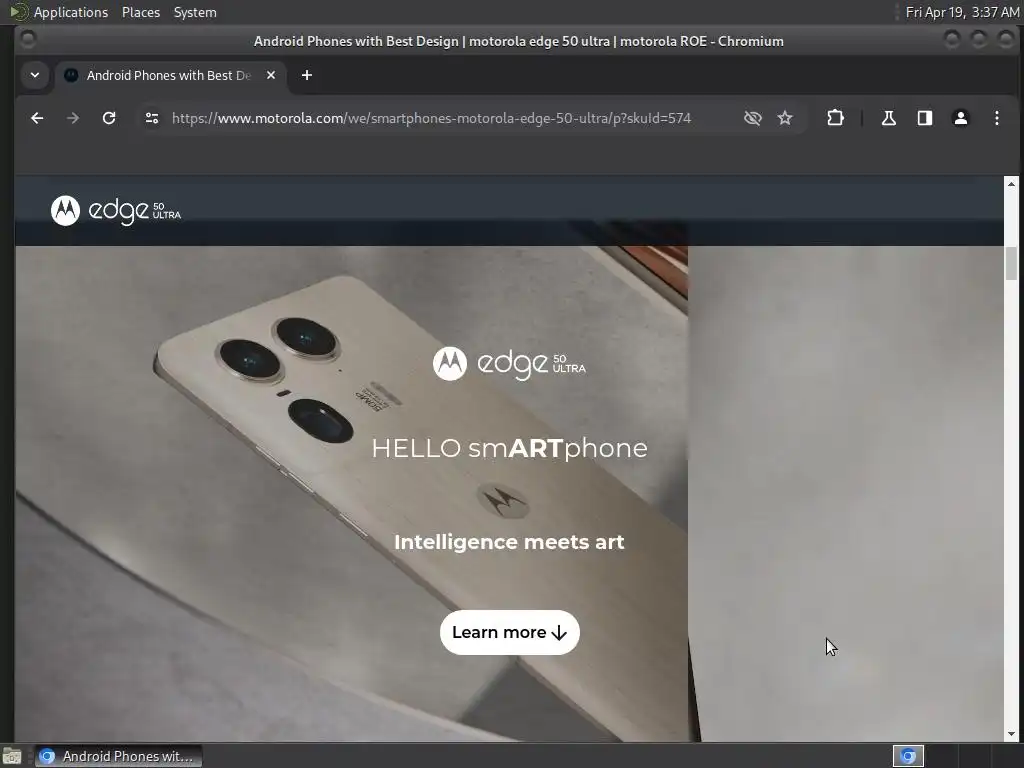Bookmark this page with the star

pos(785,118)
